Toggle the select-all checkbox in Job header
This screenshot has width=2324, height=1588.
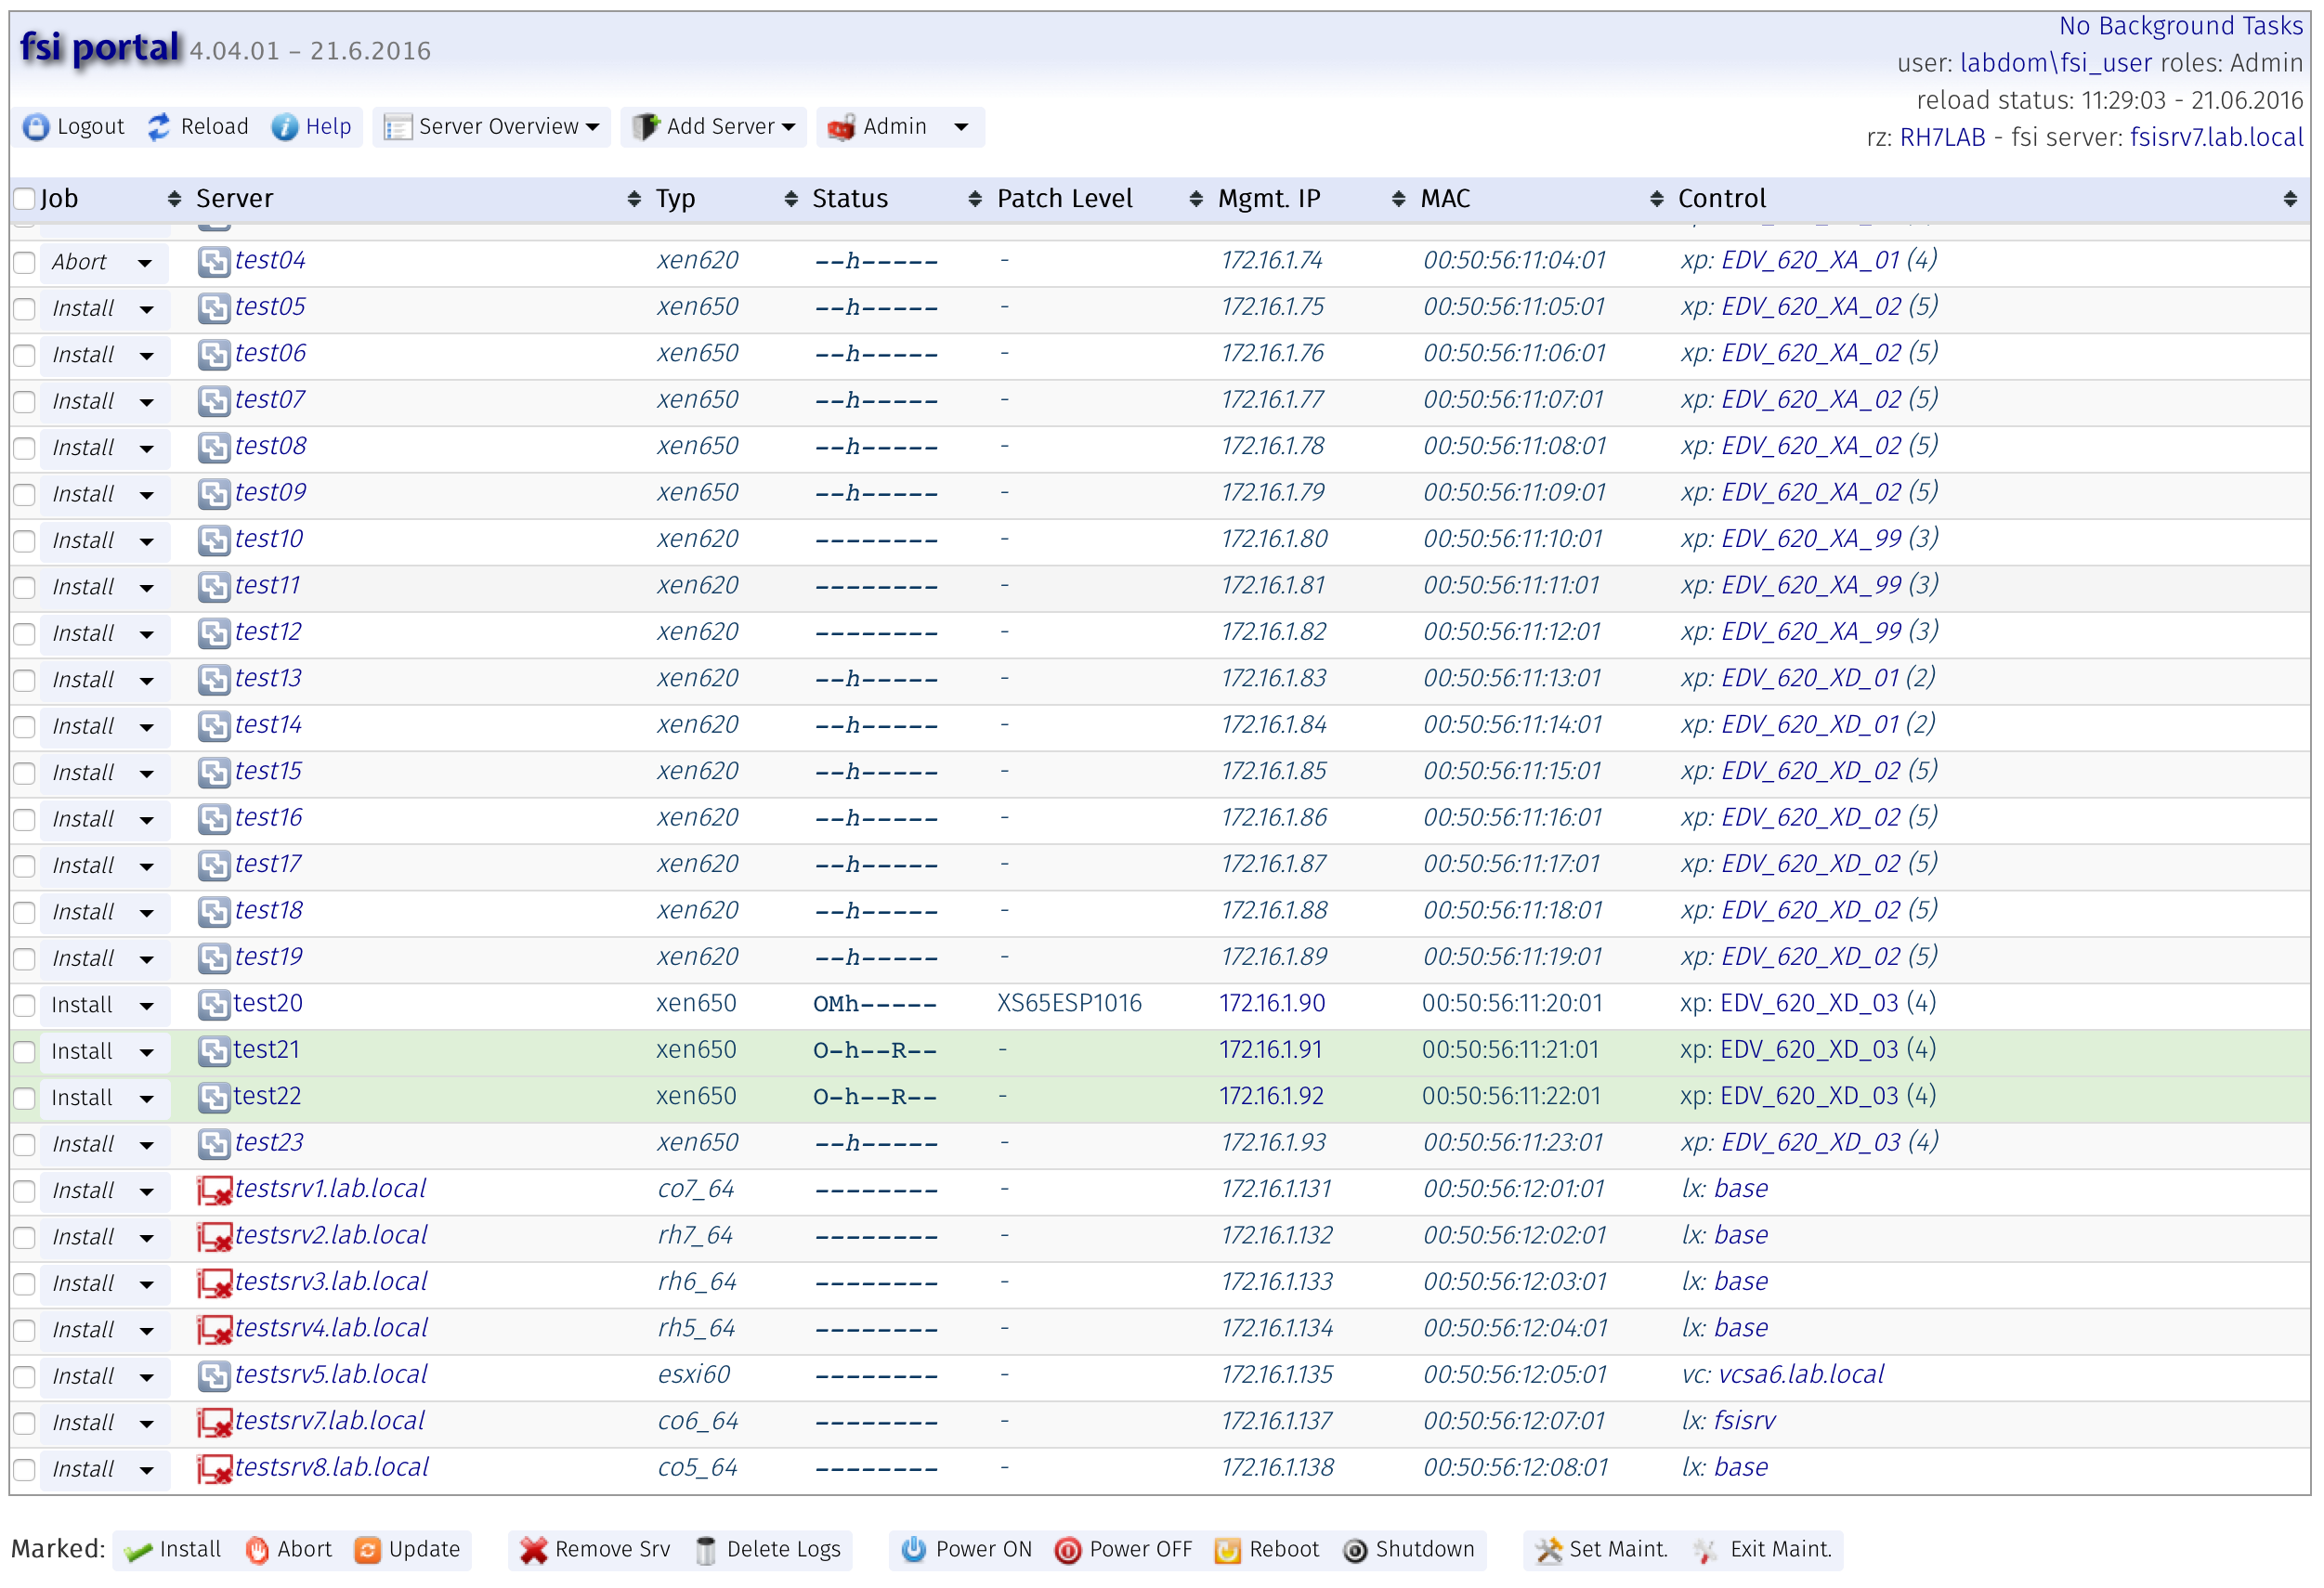[25, 199]
